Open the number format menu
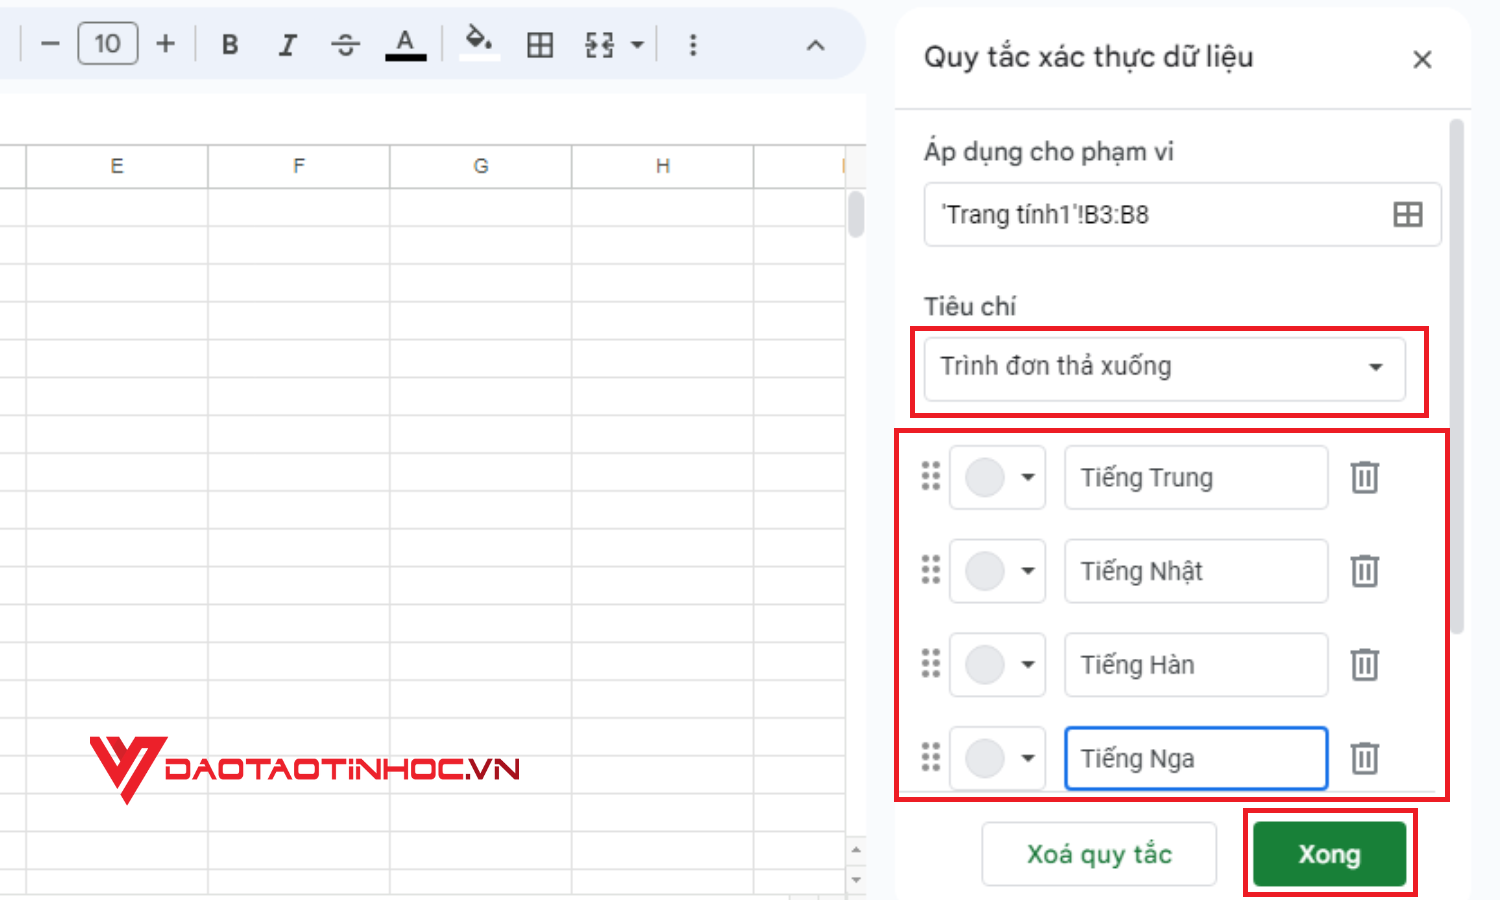Image resolution: width=1500 pixels, height=900 pixels. (x=637, y=44)
